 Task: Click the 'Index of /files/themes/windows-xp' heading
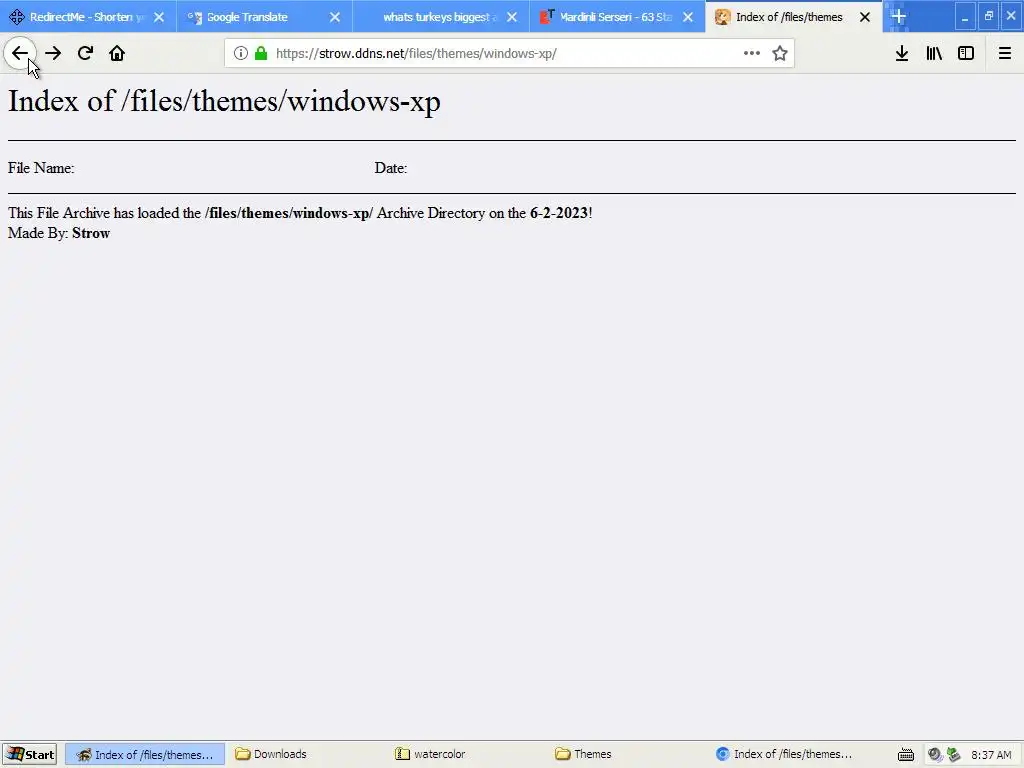coord(224,101)
